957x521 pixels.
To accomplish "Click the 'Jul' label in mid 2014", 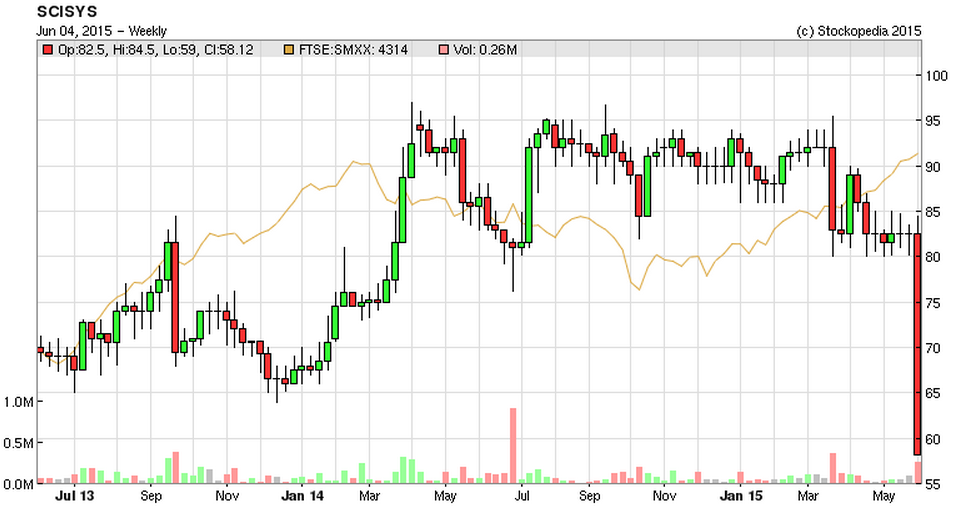I will 521,496.
